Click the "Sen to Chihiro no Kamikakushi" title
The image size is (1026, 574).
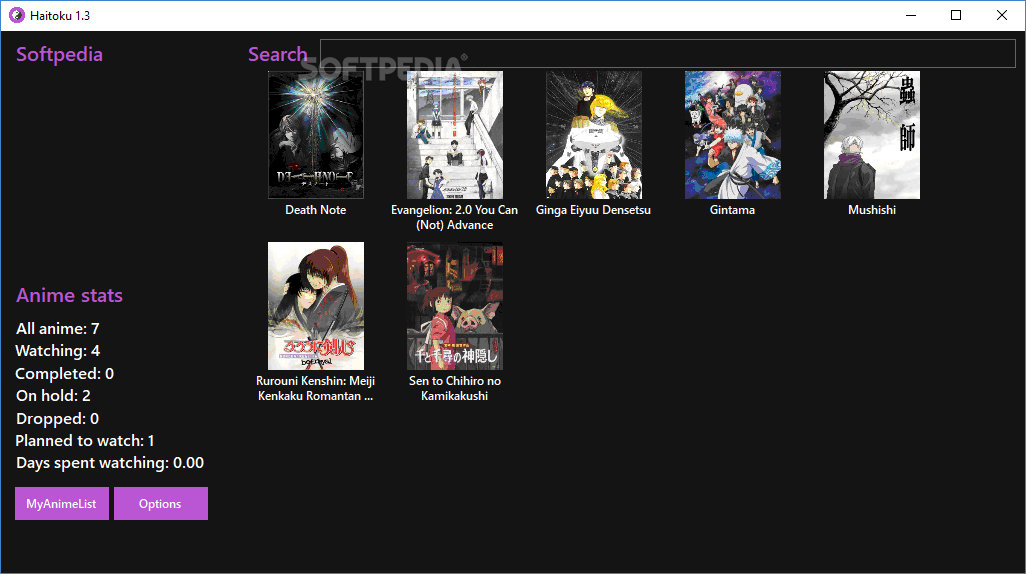[x=455, y=388]
